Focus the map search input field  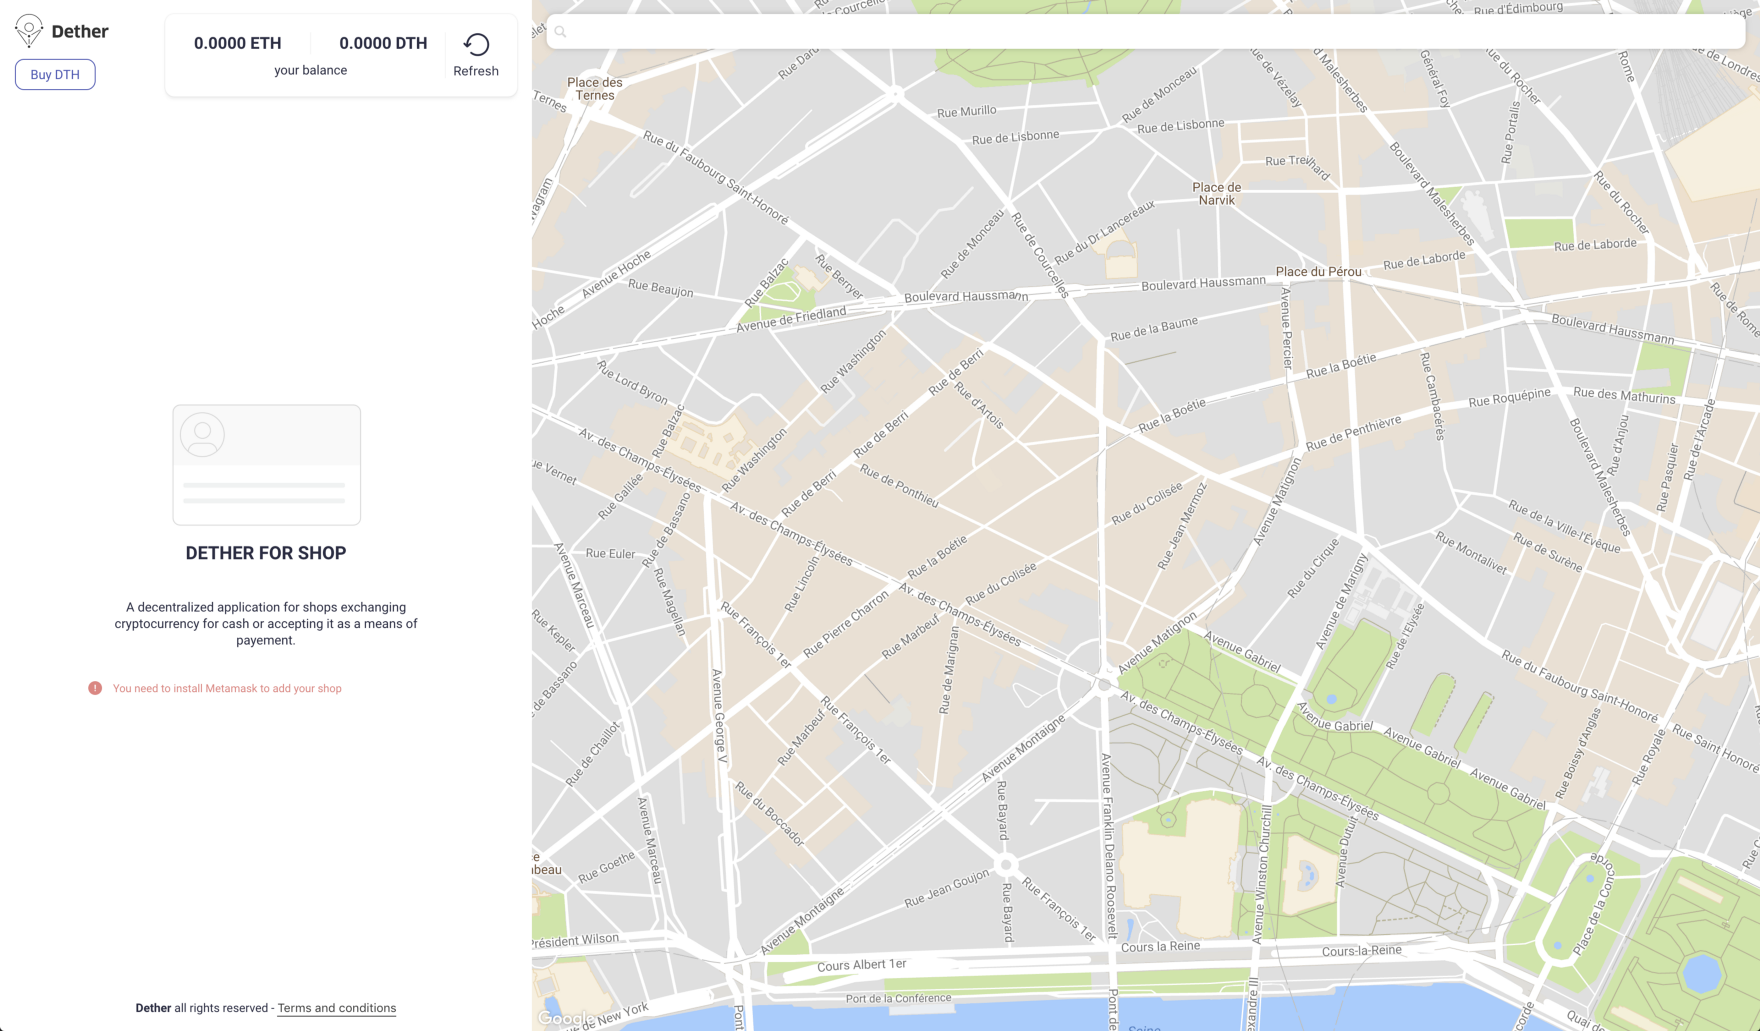(x=1146, y=32)
